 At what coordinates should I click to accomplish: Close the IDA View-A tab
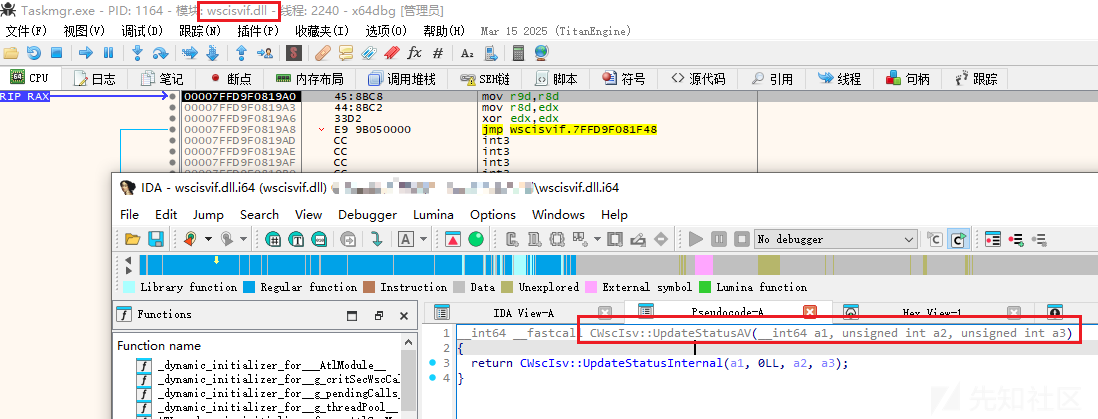[606, 312]
